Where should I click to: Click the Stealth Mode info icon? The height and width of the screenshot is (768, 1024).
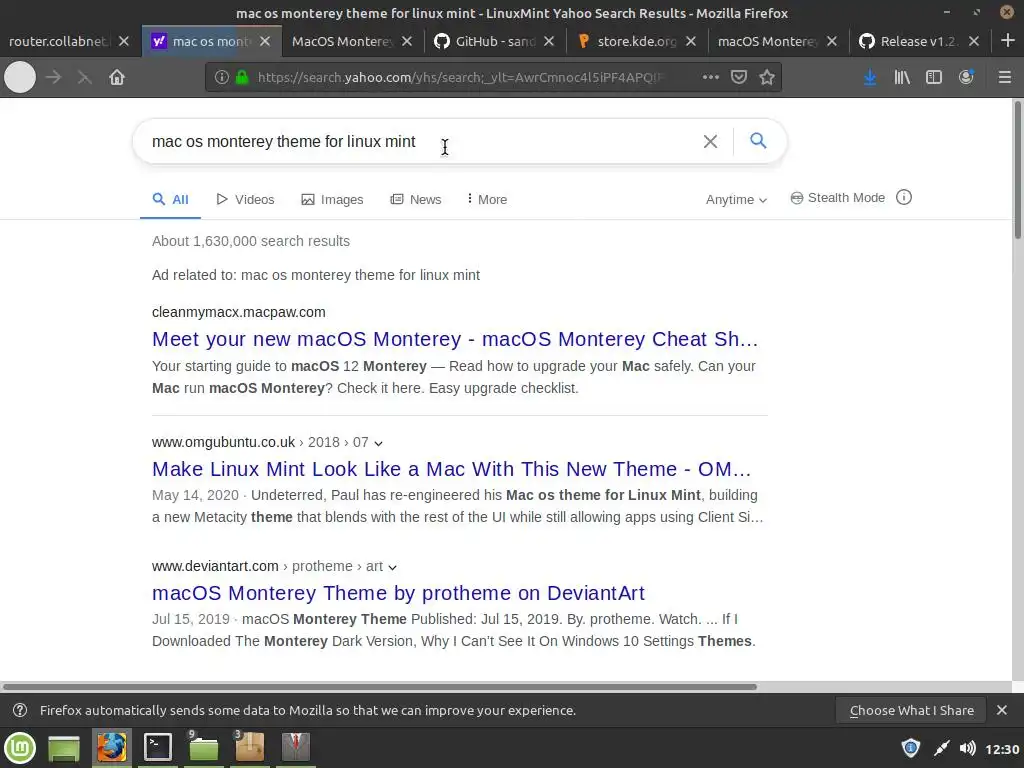(904, 197)
